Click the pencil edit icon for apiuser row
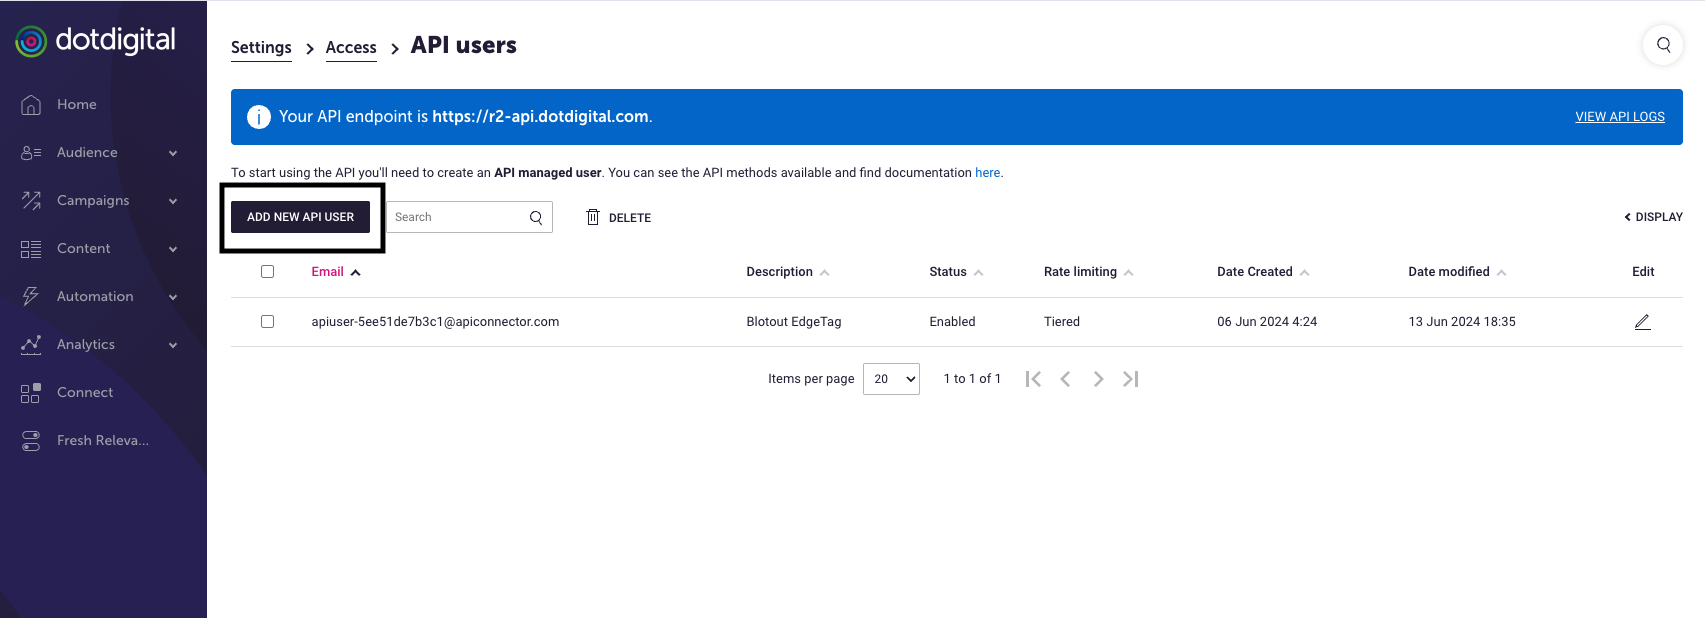1705x618 pixels. (1642, 322)
